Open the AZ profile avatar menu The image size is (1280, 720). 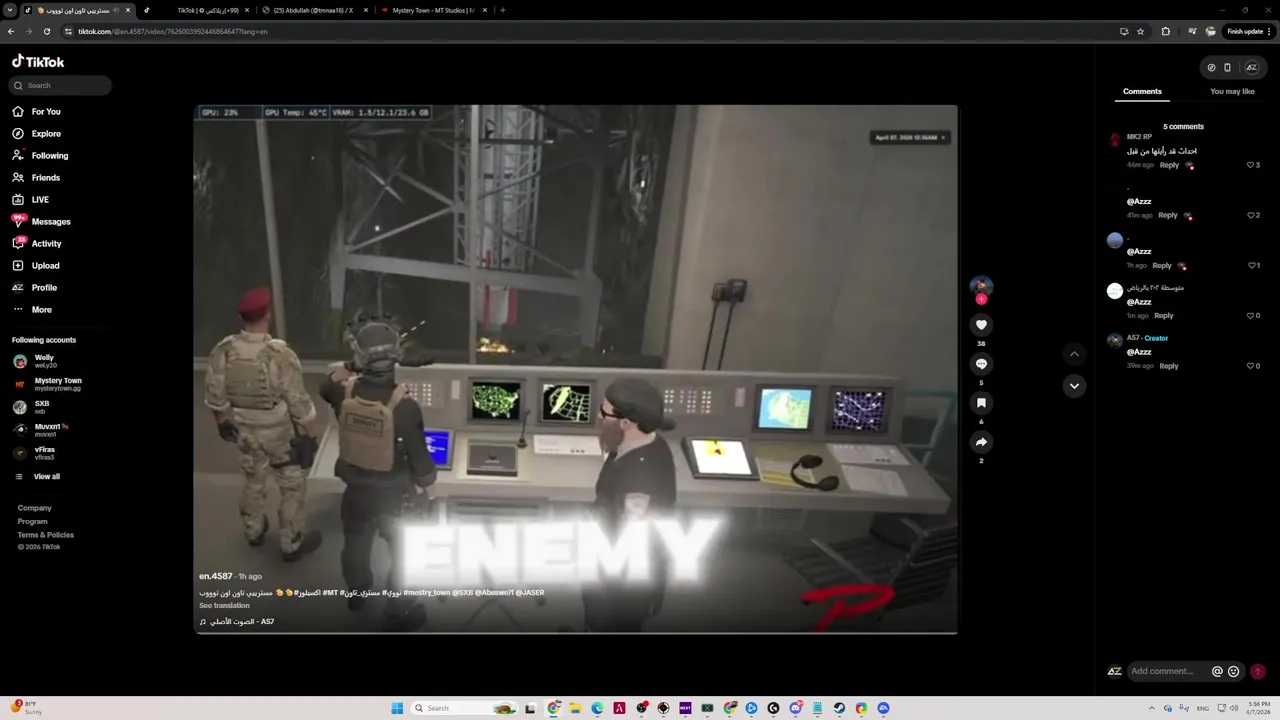1251,68
